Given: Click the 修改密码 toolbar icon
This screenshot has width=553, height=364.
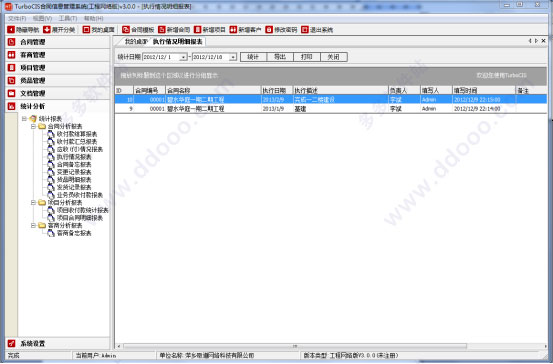Looking at the screenshot, I should (x=269, y=30).
